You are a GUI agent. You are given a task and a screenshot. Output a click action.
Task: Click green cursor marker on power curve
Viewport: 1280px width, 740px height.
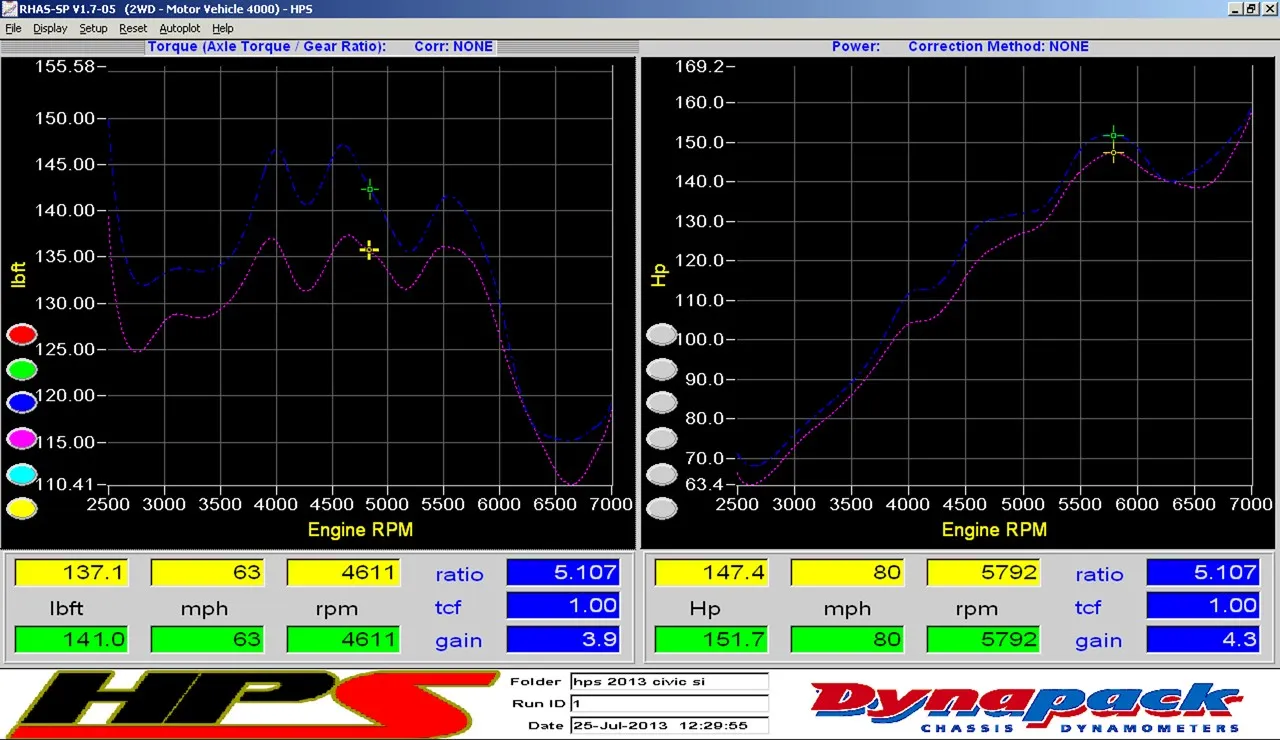click(1113, 135)
